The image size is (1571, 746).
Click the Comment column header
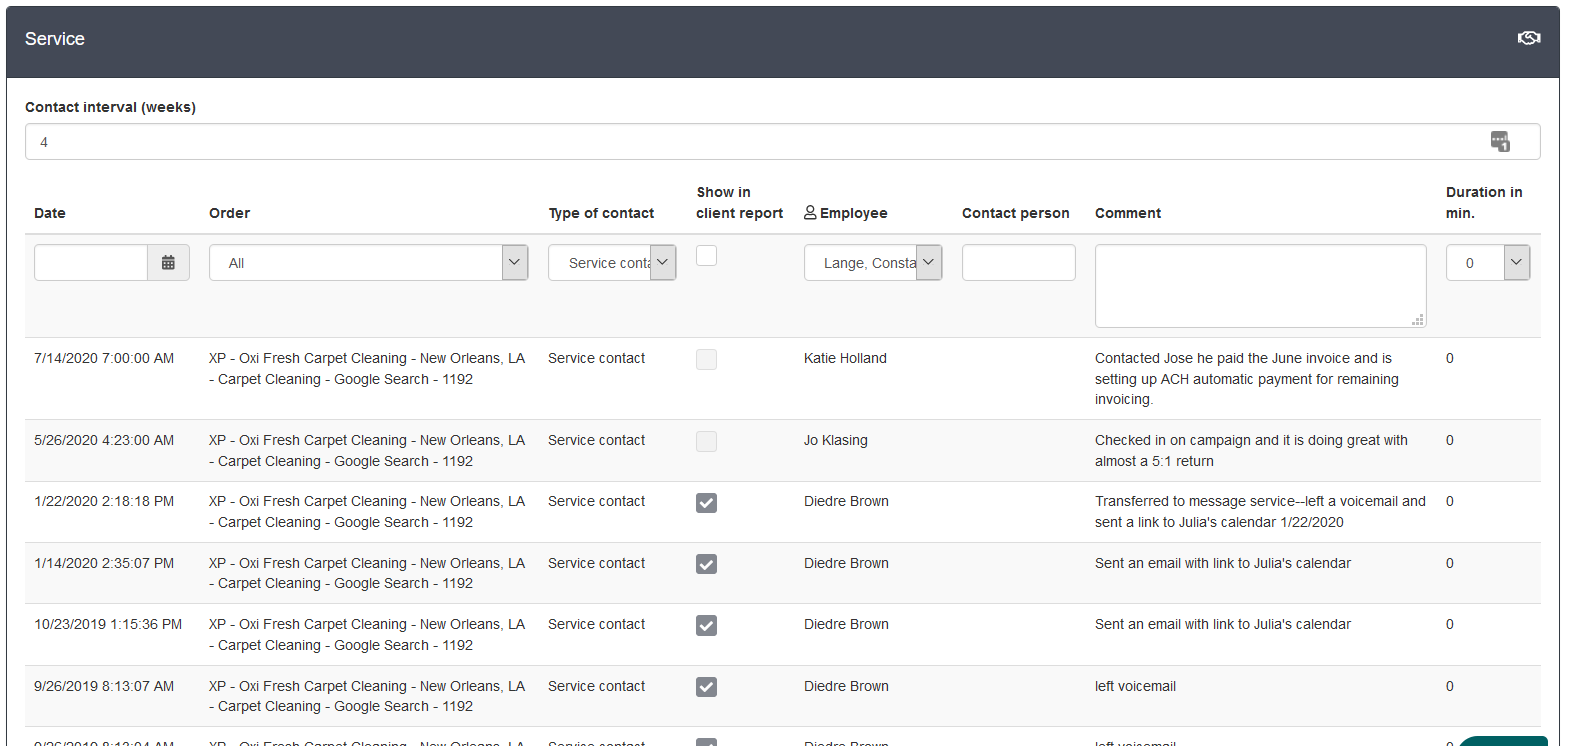point(1127,213)
